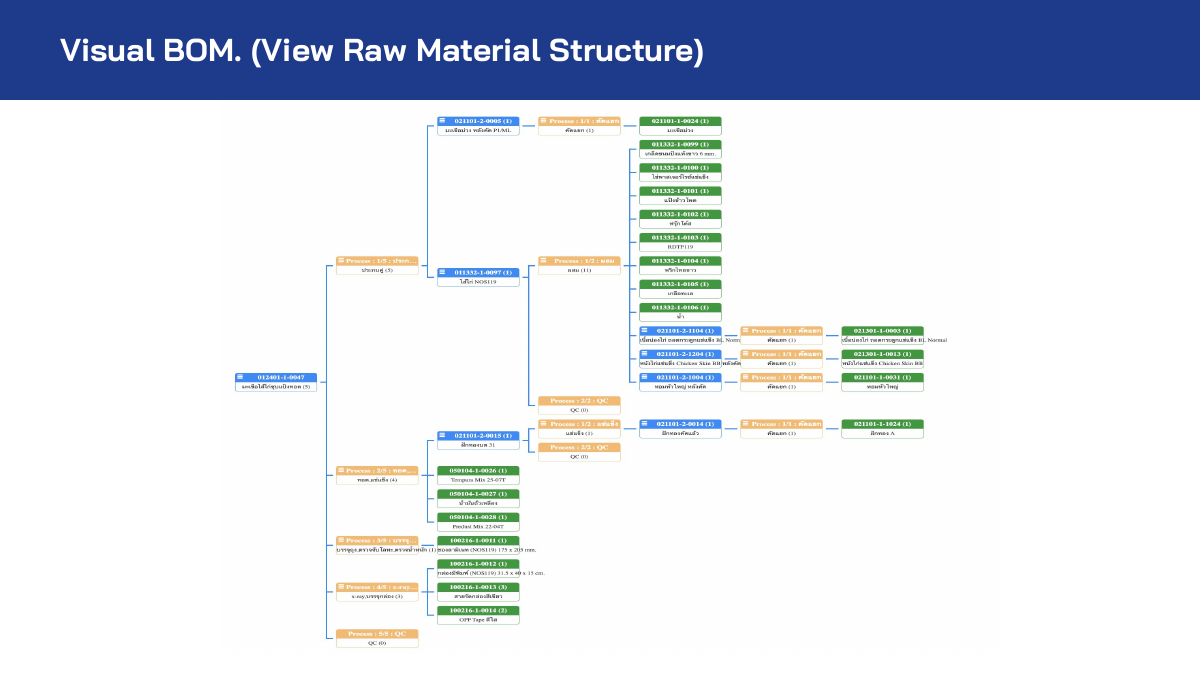Click the icon on Process 1/2 node after 021101-2-0015
The width and height of the screenshot is (1200, 675).
click(544, 424)
